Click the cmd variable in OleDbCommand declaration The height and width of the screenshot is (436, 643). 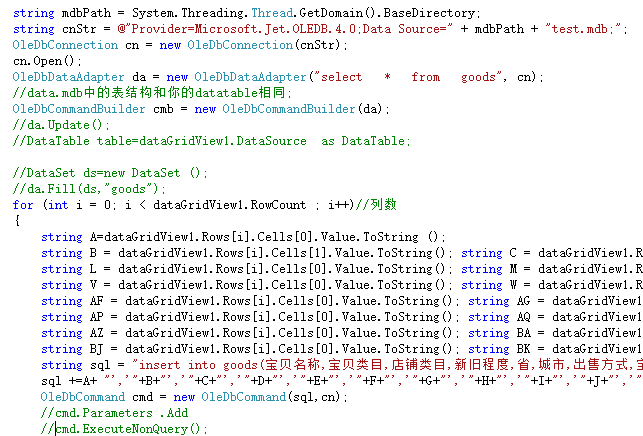(x=142, y=397)
